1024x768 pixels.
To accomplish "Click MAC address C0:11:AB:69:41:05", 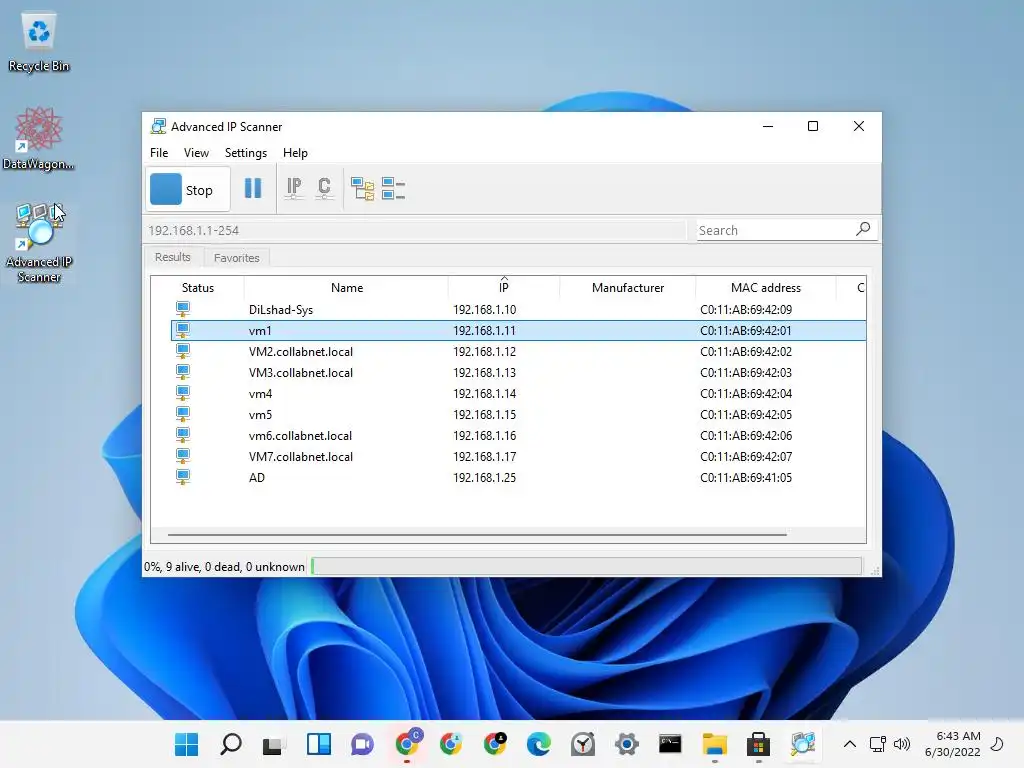I will [746, 477].
